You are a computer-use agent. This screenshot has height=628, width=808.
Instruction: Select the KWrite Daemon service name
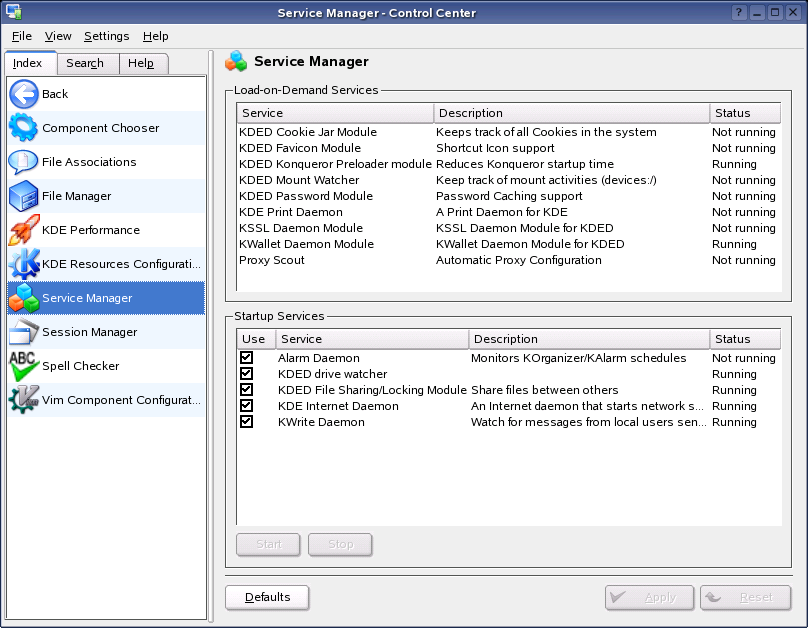click(321, 422)
